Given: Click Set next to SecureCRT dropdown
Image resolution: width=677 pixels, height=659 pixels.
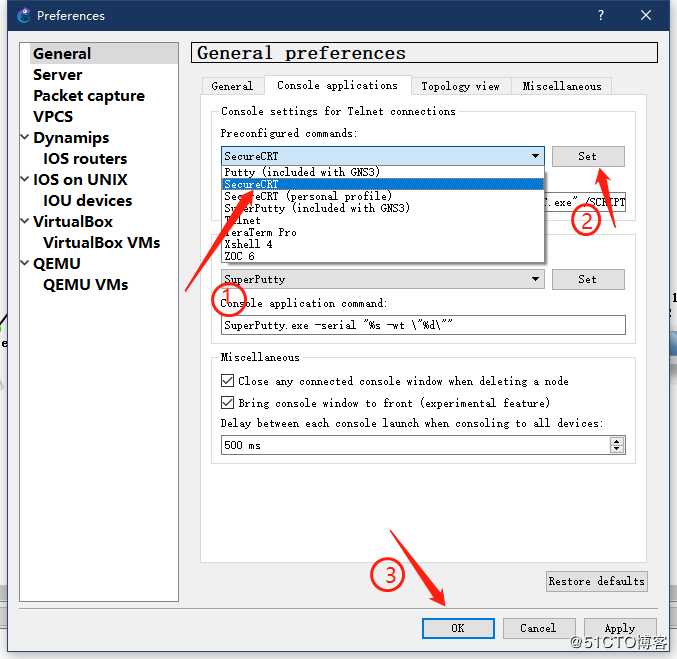Looking at the screenshot, I should tap(588, 156).
